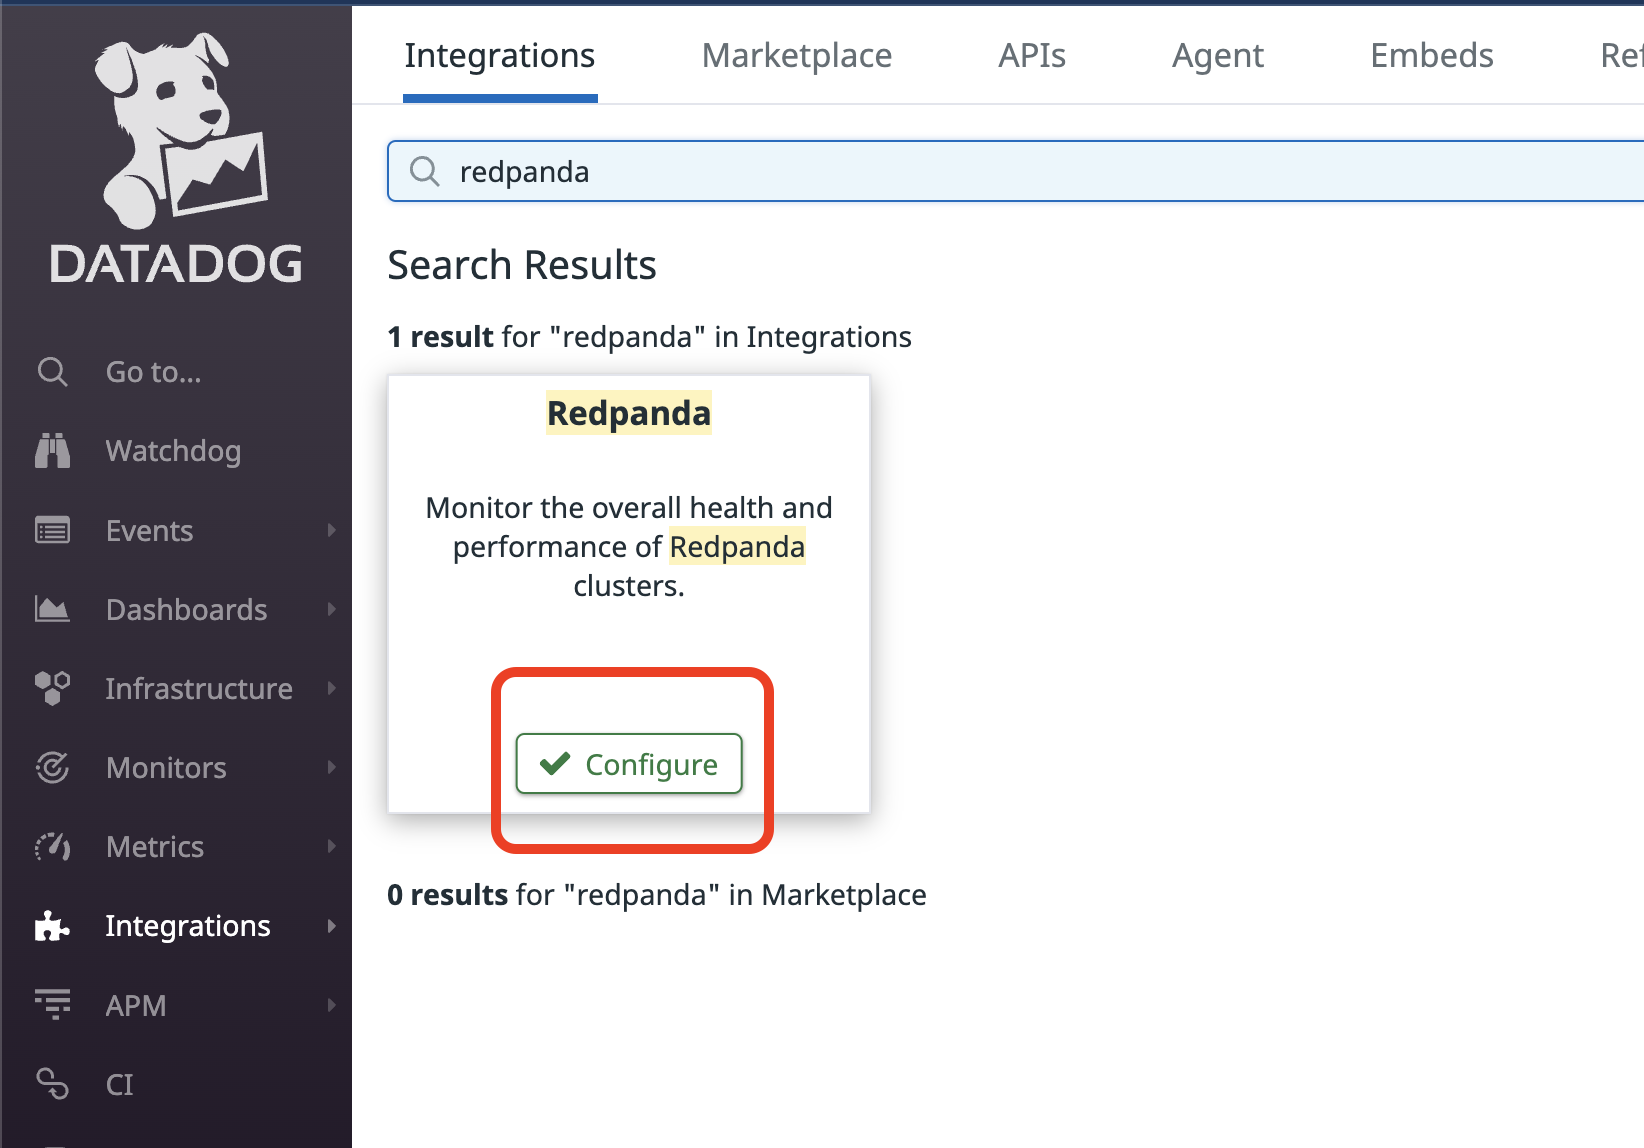Click the Events list icon
The height and width of the screenshot is (1148, 1644).
click(x=52, y=530)
